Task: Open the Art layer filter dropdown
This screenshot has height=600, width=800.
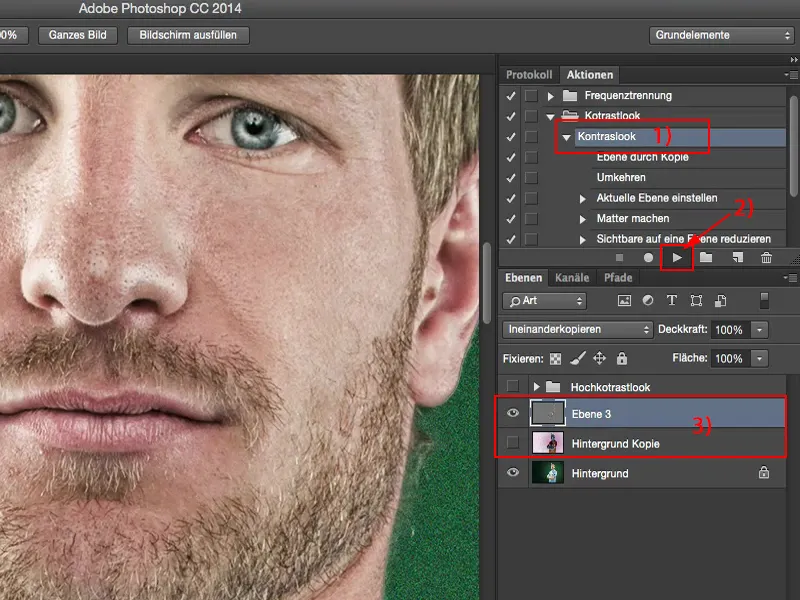Action: (x=544, y=301)
